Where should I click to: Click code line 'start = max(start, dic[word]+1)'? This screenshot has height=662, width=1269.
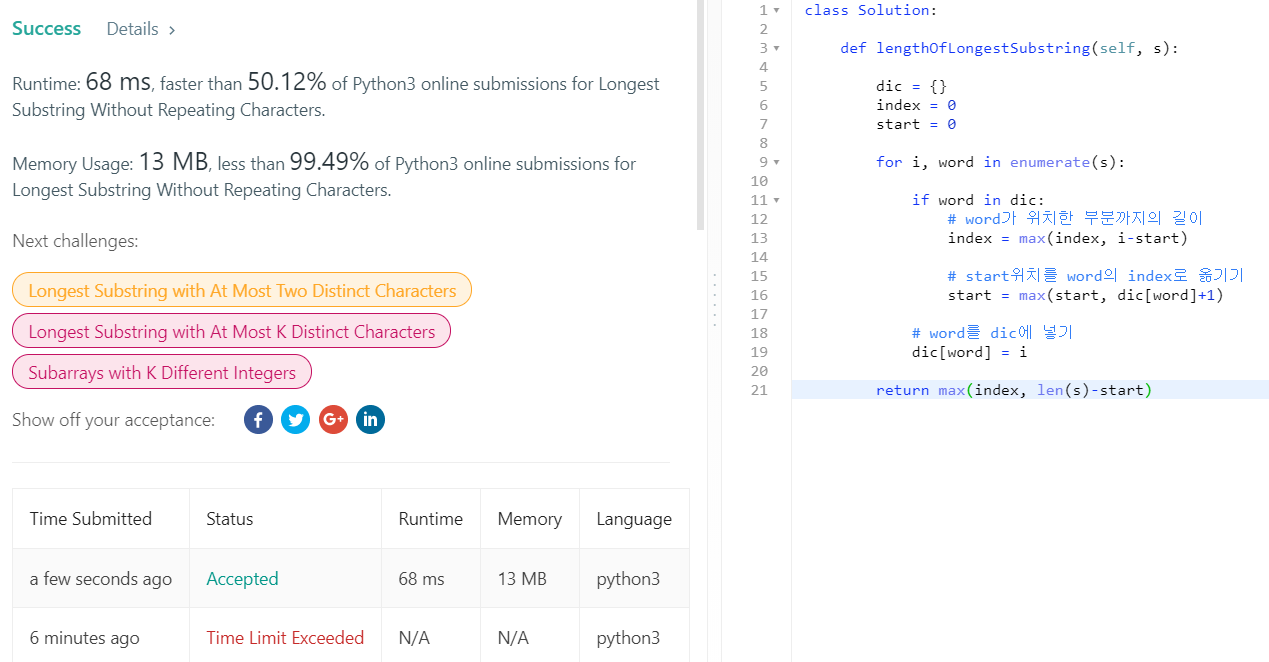(x=1086, y=295)
